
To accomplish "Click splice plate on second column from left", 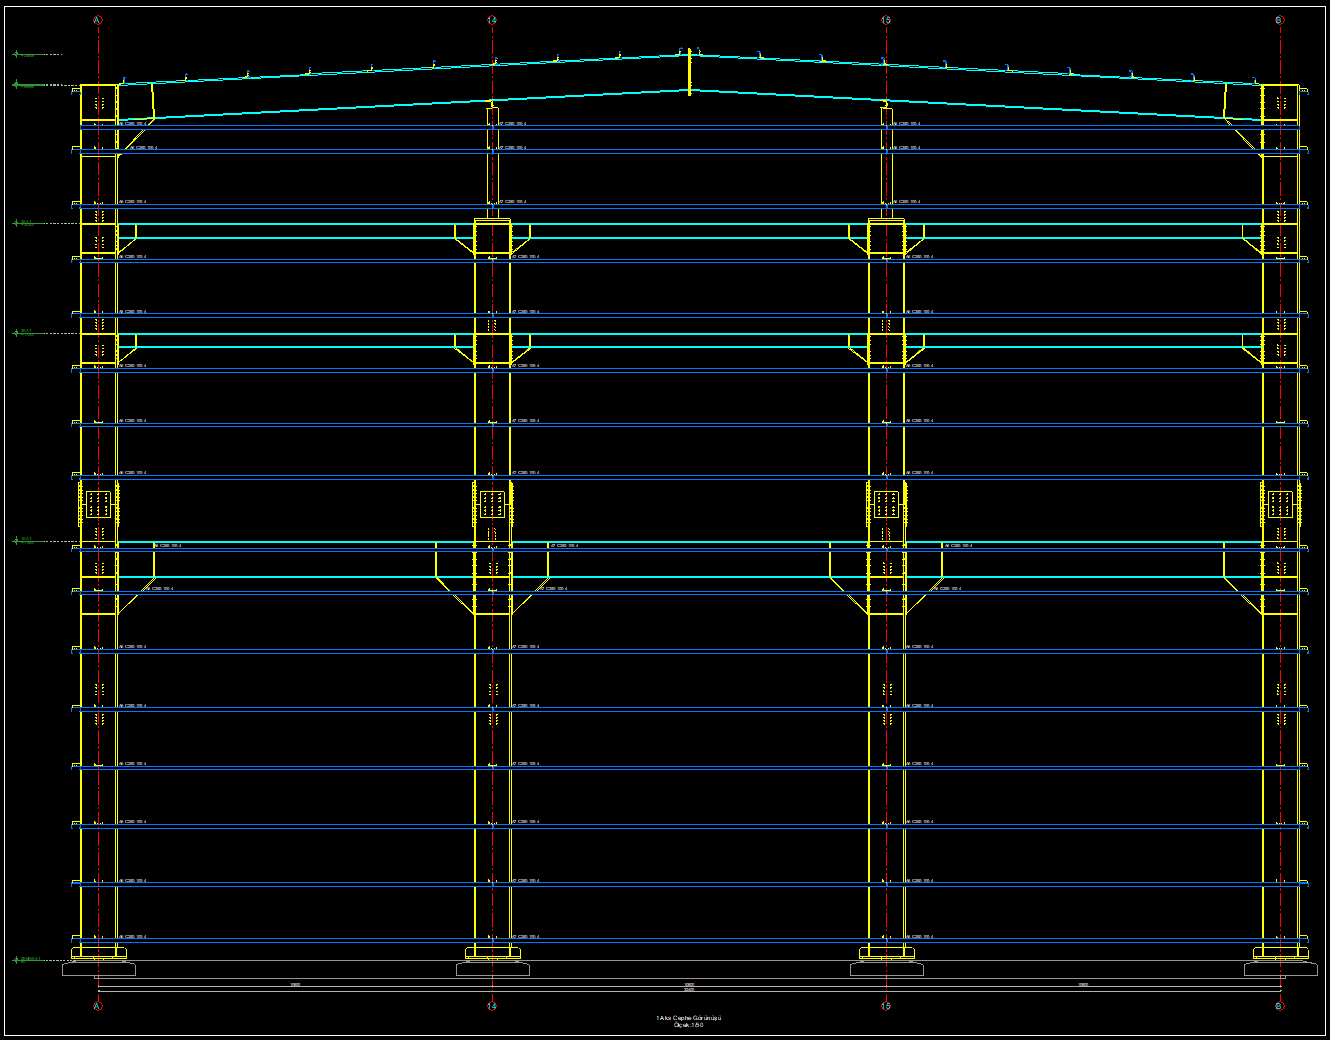I will coord(492,504).
